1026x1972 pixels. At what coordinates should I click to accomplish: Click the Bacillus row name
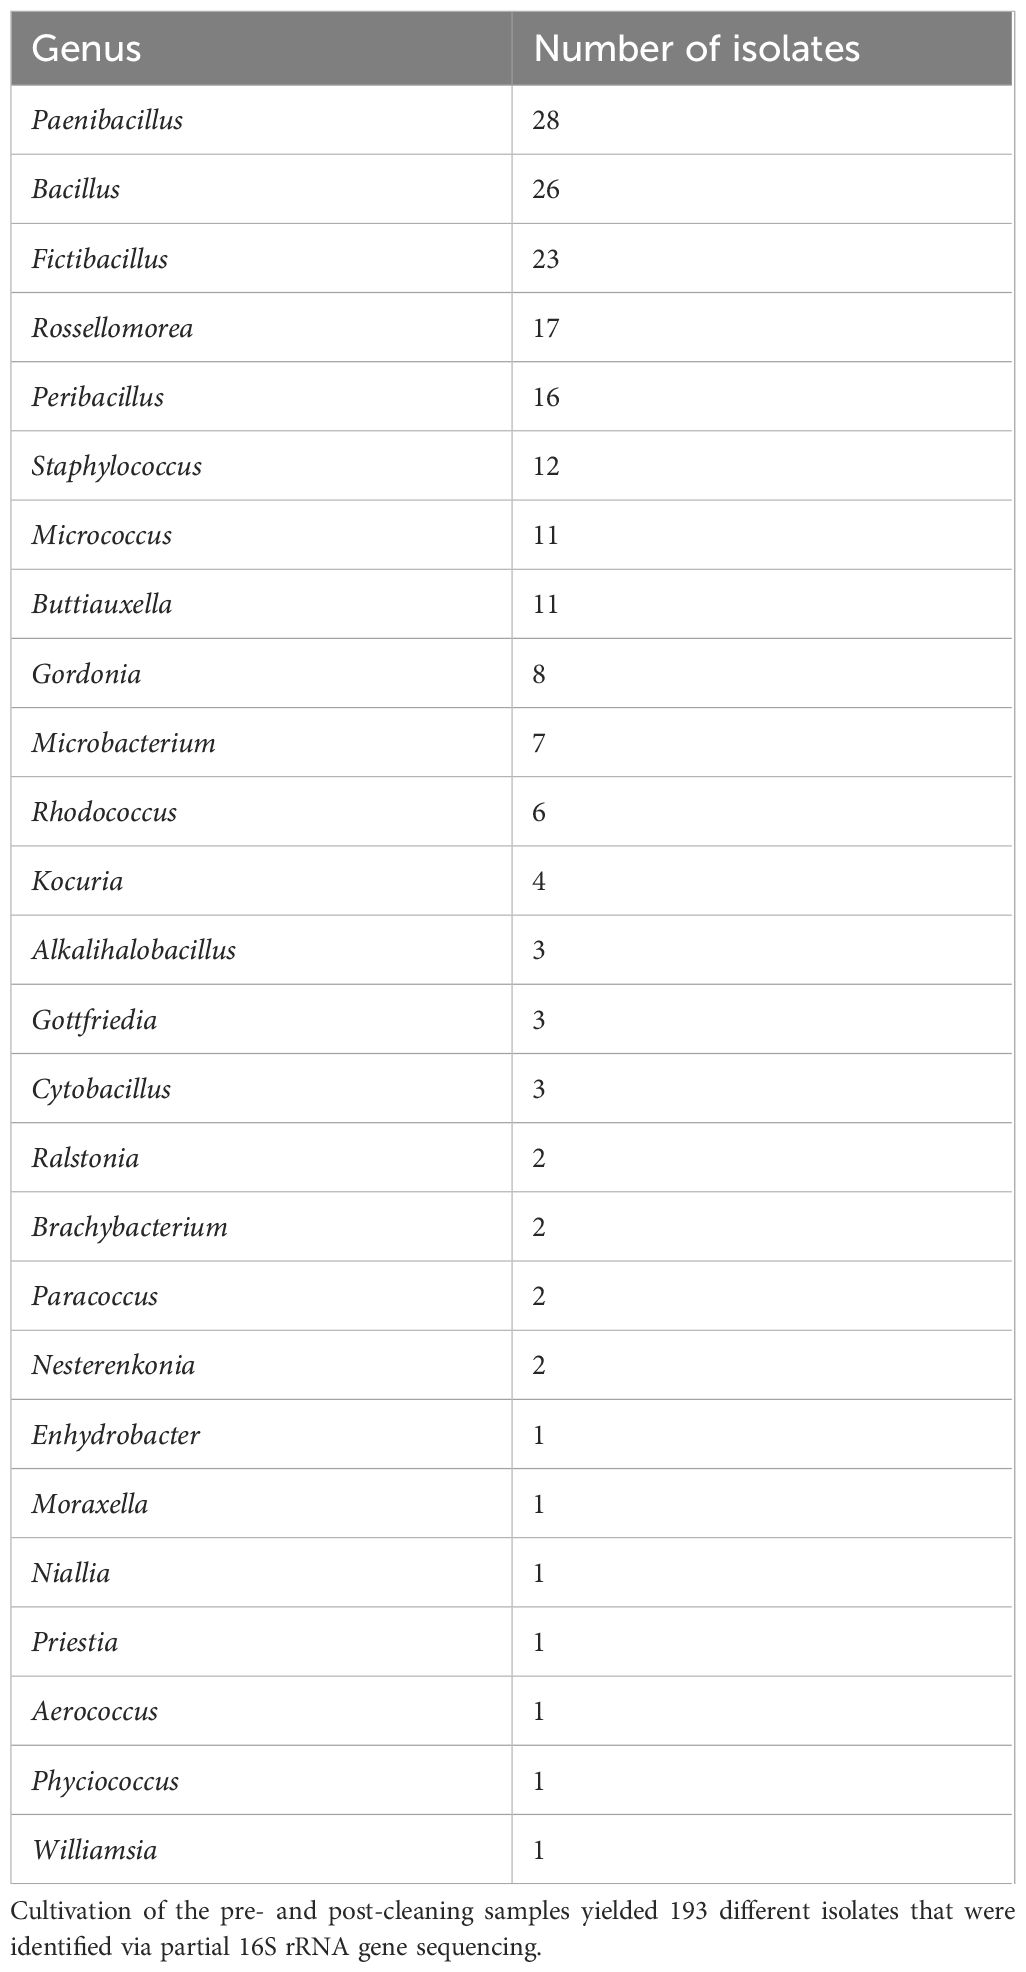(x=76, y=189)
